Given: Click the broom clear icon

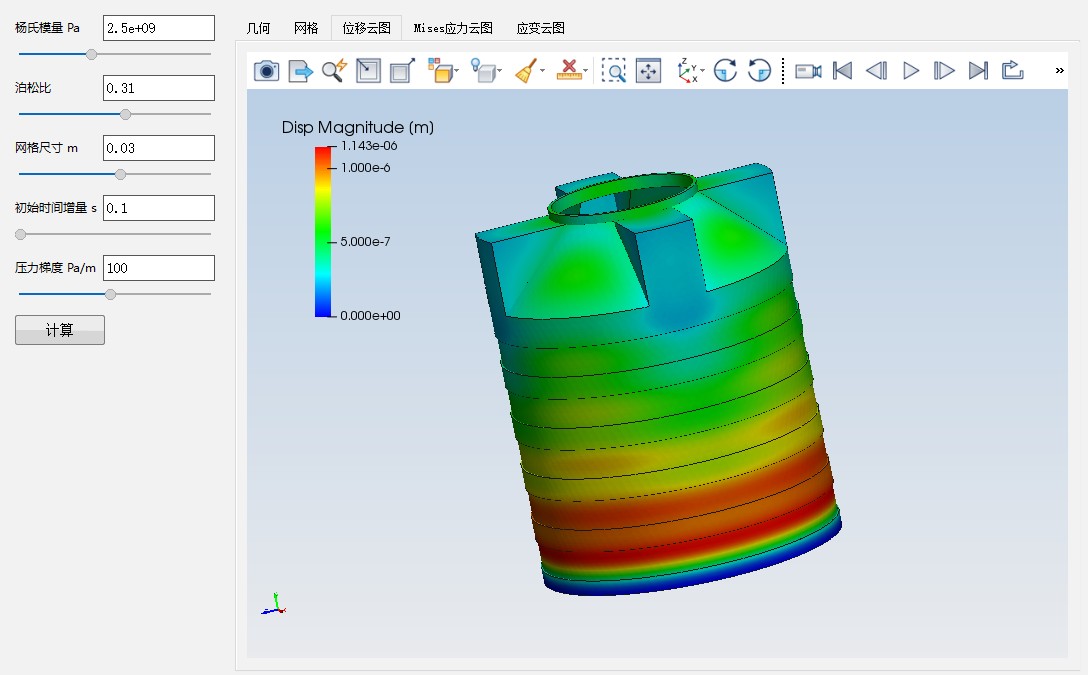Looking at the screenshot, I should (526, 71).
